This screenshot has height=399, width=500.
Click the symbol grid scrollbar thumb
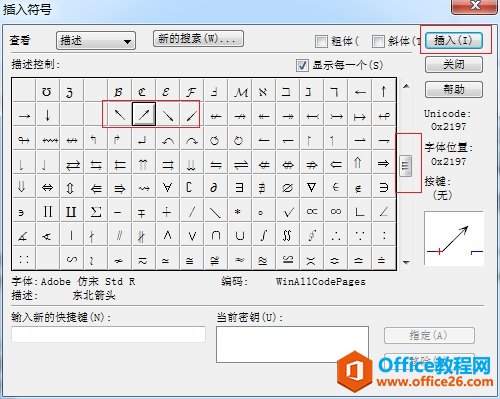tap(406, 166)
